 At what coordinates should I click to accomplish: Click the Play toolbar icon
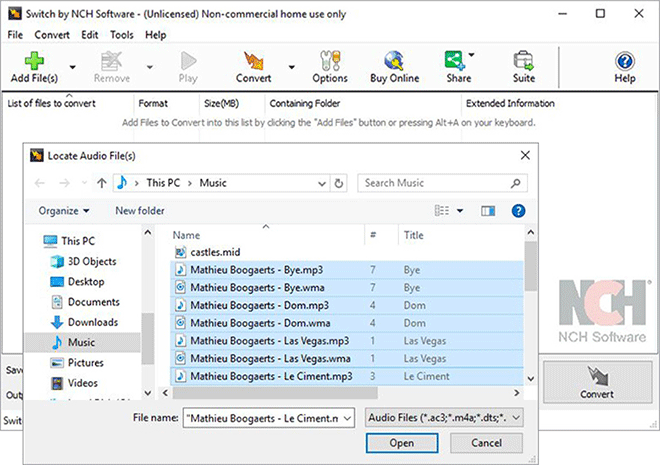point(188,67)
